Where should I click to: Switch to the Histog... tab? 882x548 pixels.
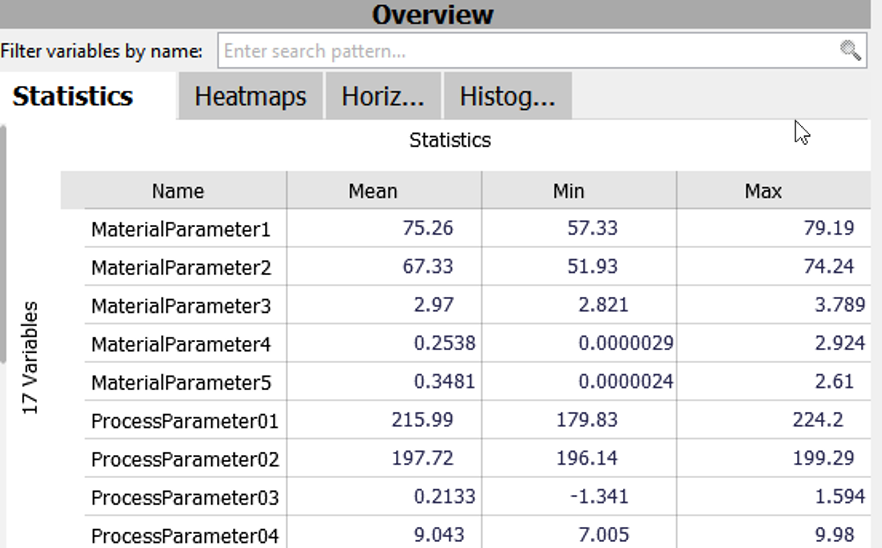[507, 97]
